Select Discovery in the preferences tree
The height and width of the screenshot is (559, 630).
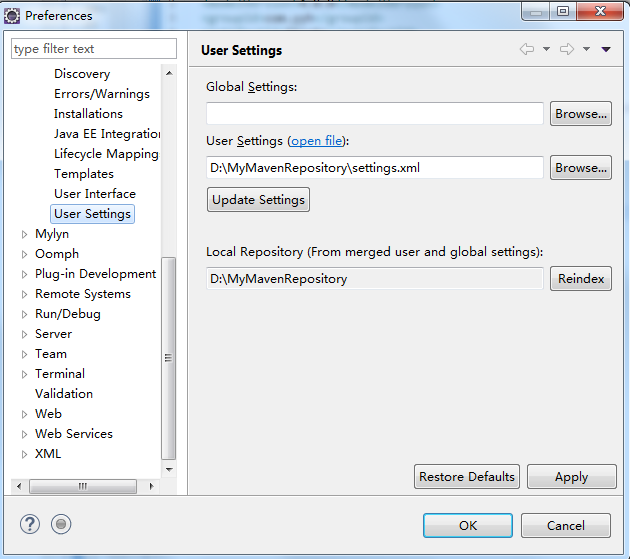pos(82,74)
